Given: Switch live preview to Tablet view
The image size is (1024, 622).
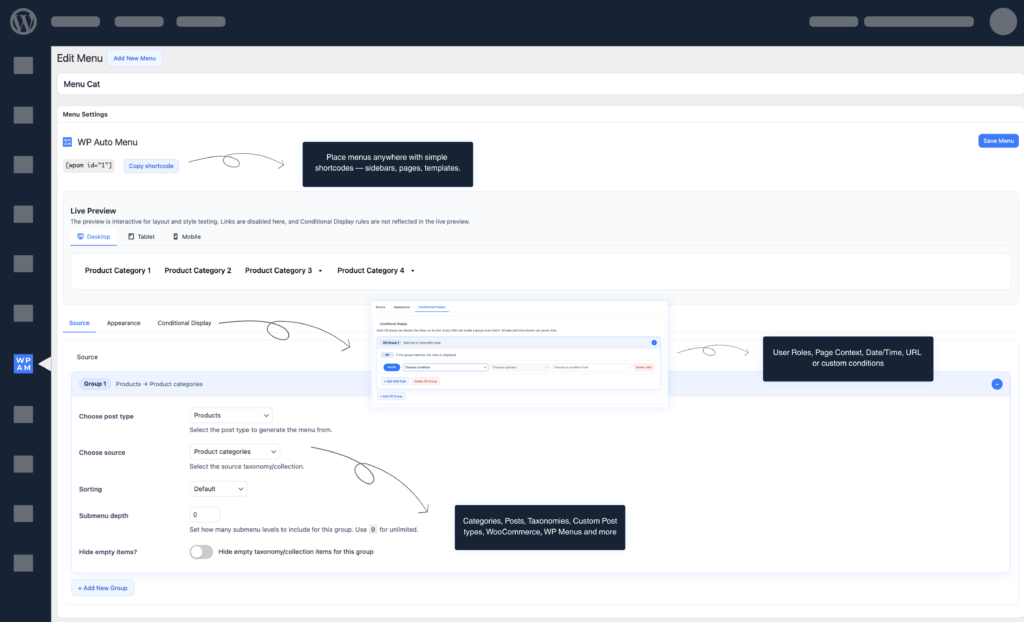Looking at the screenshot, I should click(x=141, y=237).
